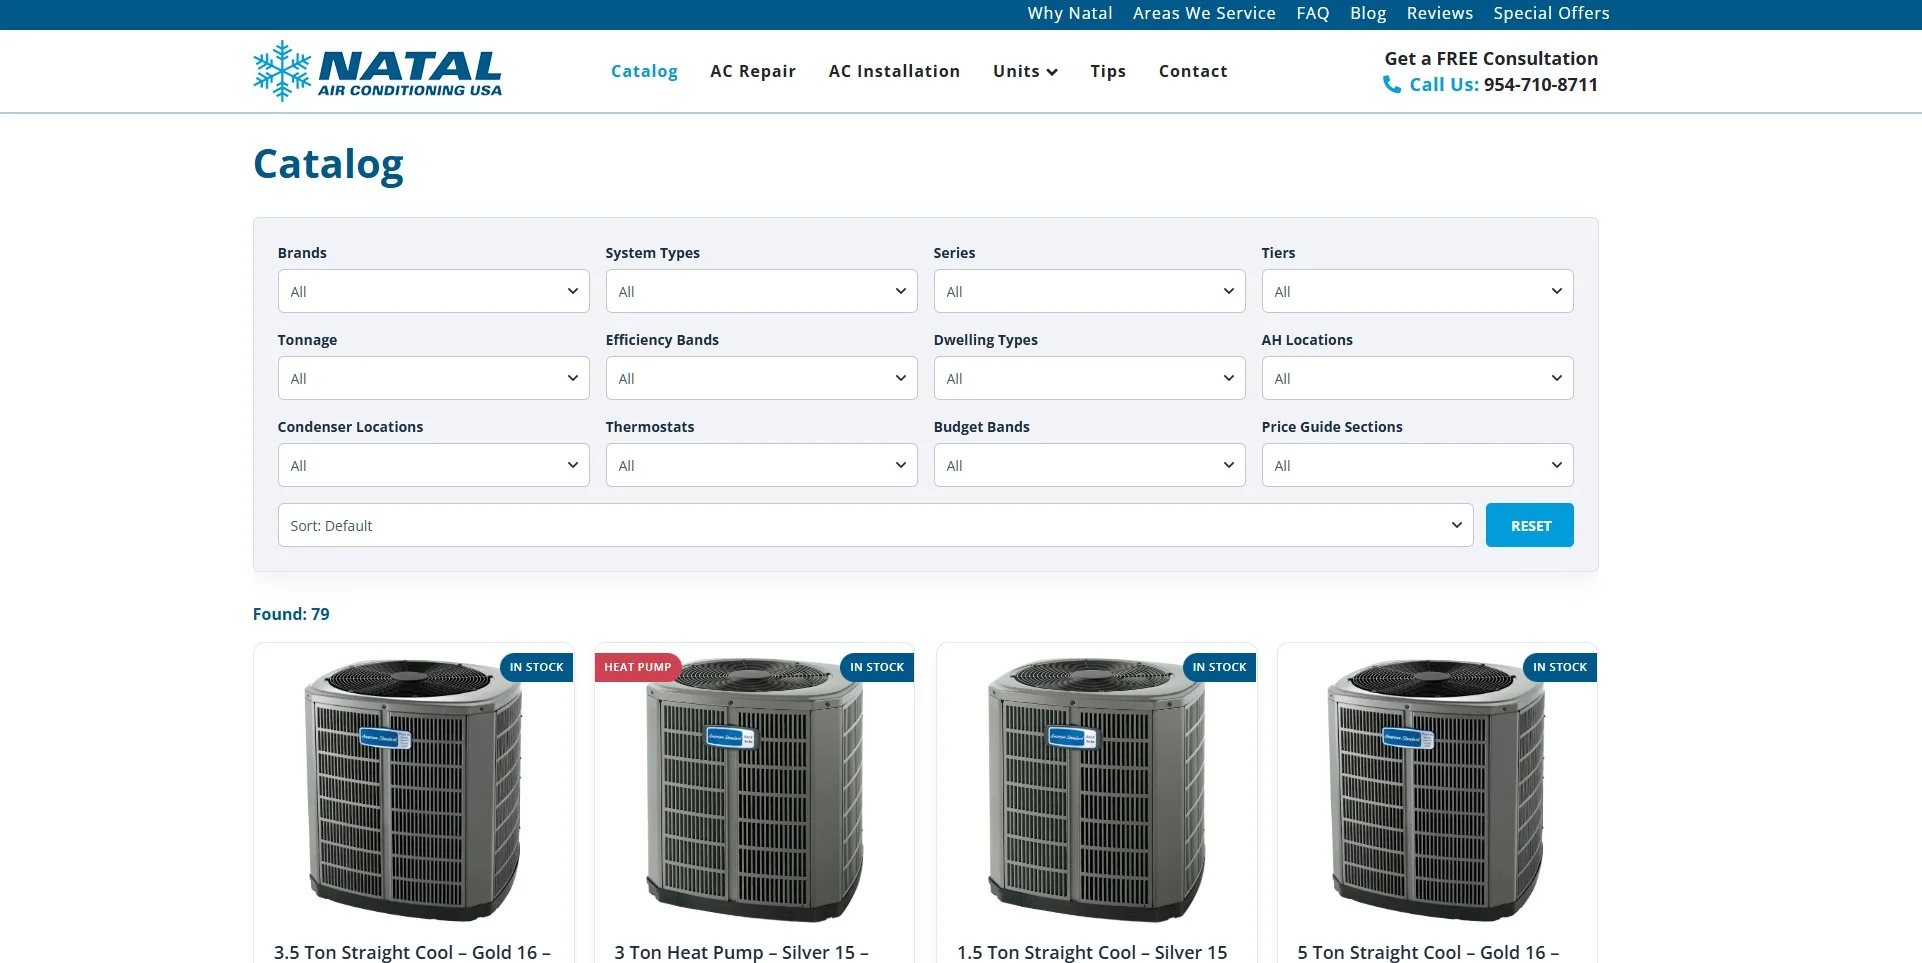
Task: Open the System Types filter dropdown
Action: click(761, 291)
